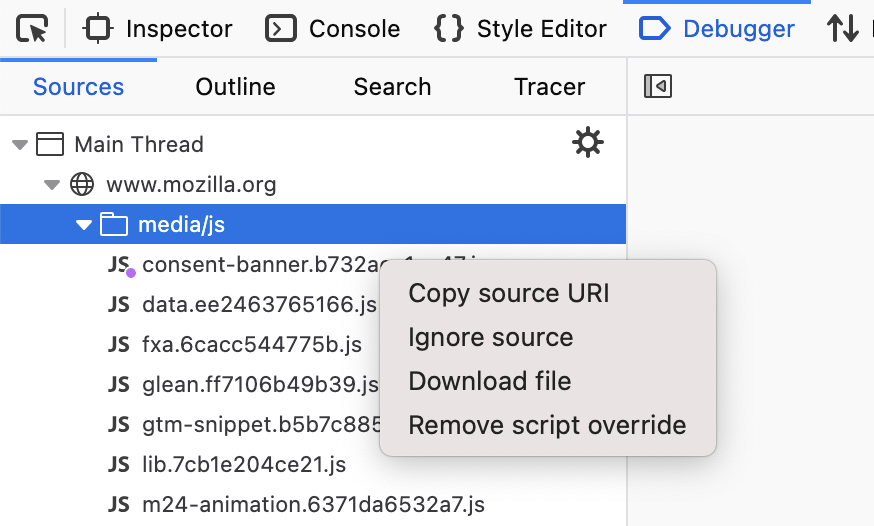Image resolution: width=874 pixels, height=526 pixels.
Task: Click the folder icon beside media/js
Action: 114,224
